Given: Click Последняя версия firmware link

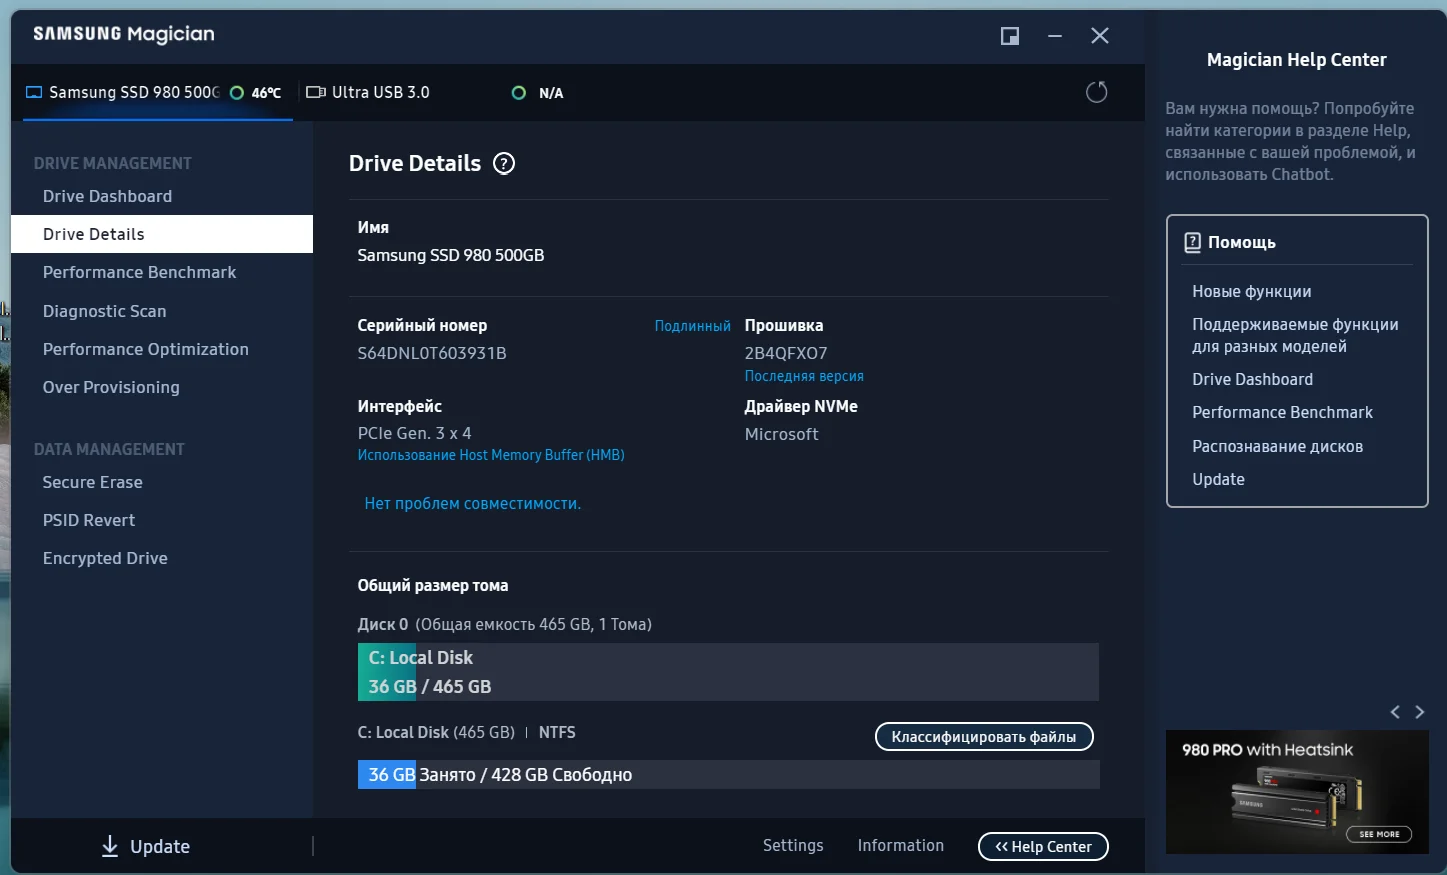Looking at the screenshot, I should (804, 376).
